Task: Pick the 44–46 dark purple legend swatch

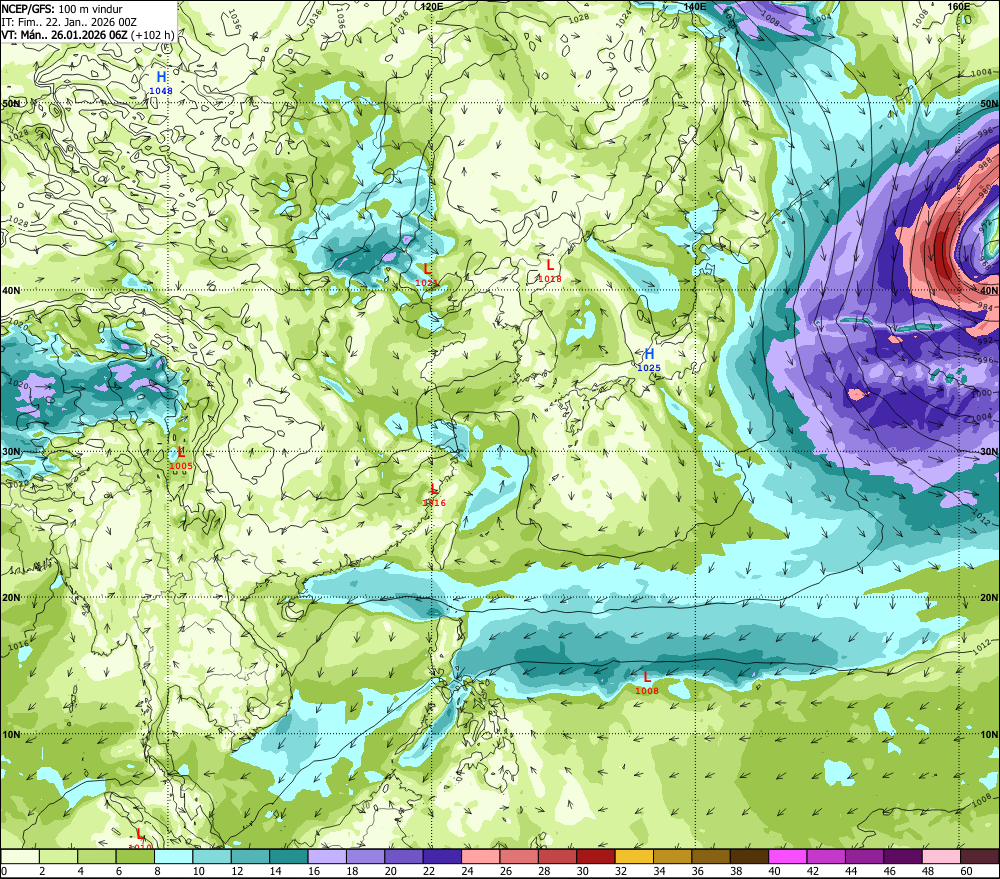Action: pos(864,856)
